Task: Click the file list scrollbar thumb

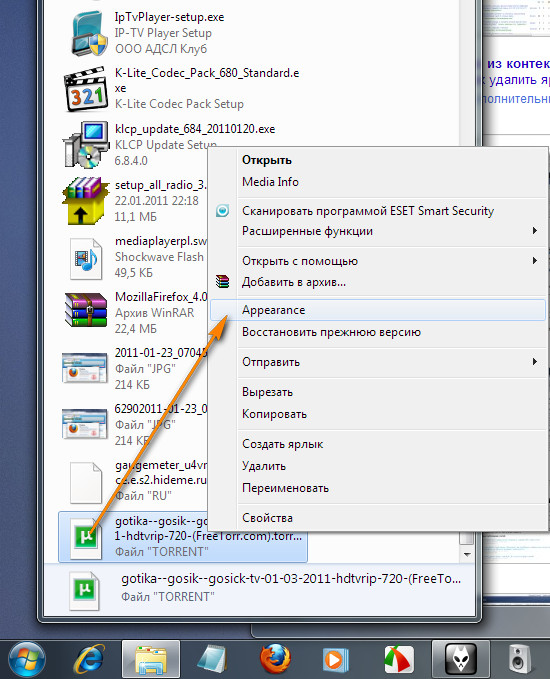Action: click(x=466, y=539)
